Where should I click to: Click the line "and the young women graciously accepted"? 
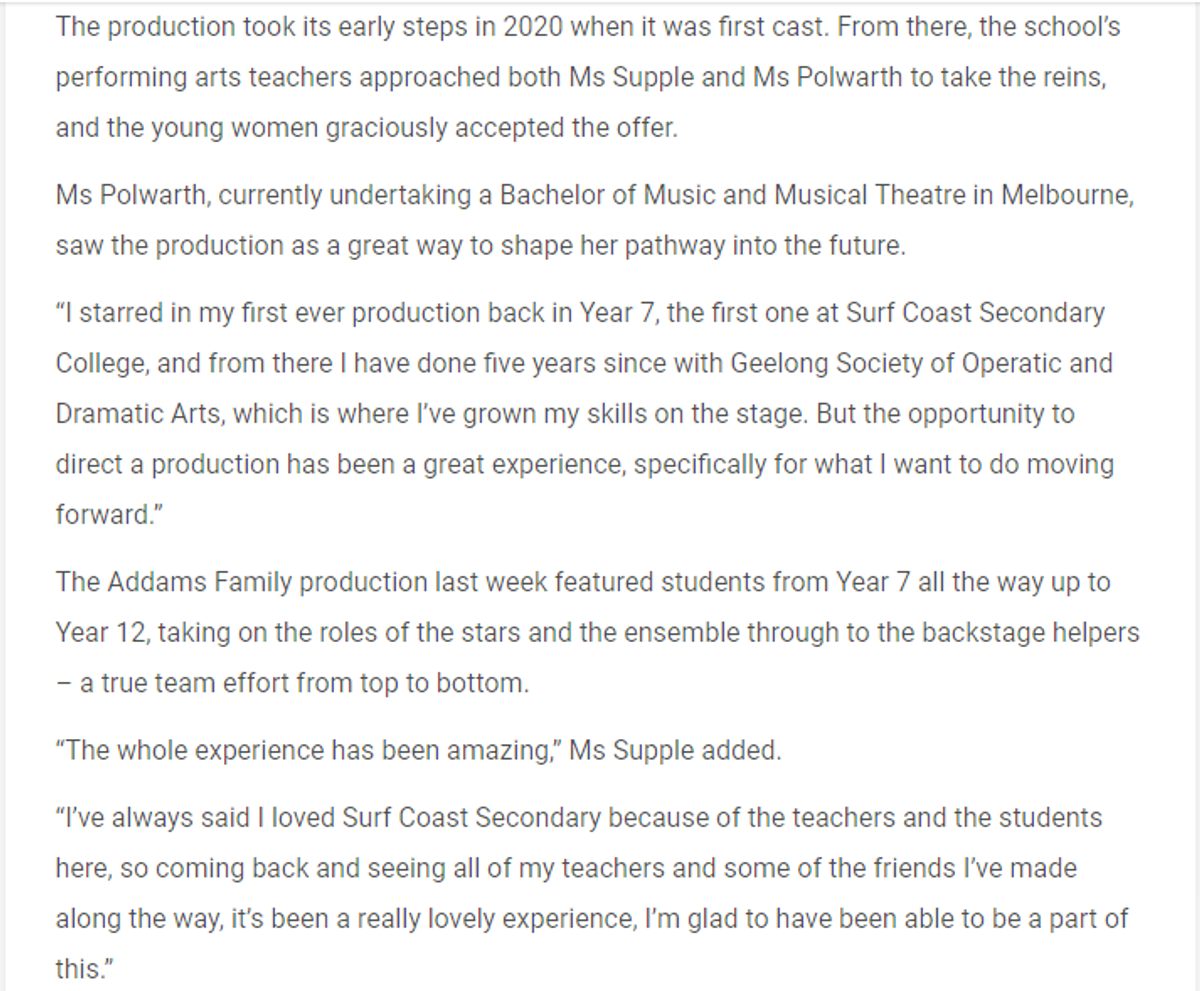tap(367, 130)
